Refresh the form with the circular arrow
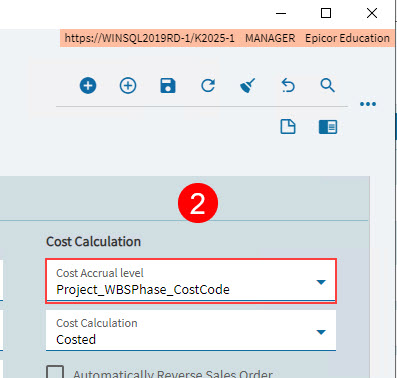The image size is (397, 378). coord(208,86)
